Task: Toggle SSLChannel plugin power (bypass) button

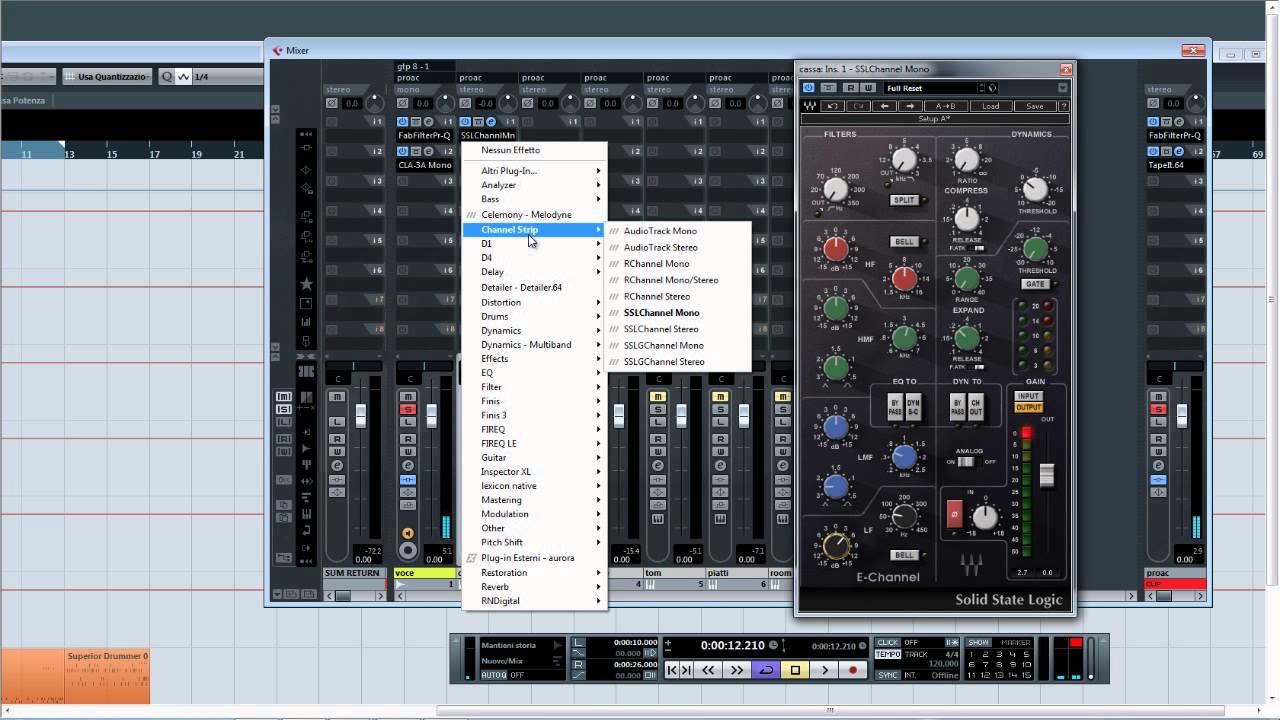Action: 809,88
